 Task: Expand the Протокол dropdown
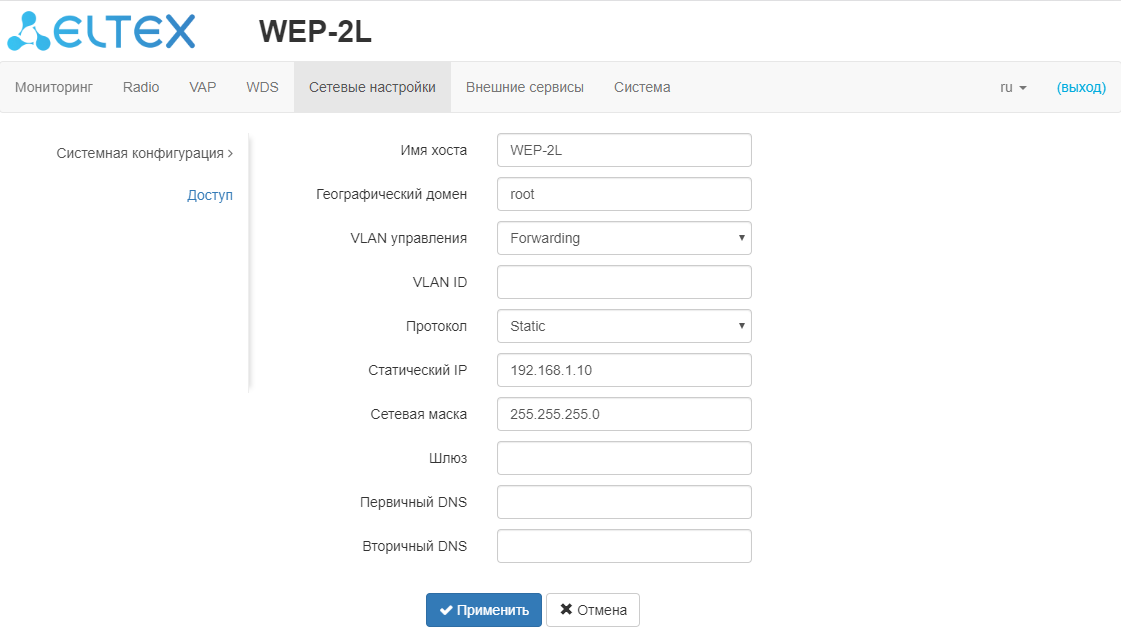point(624,326)
